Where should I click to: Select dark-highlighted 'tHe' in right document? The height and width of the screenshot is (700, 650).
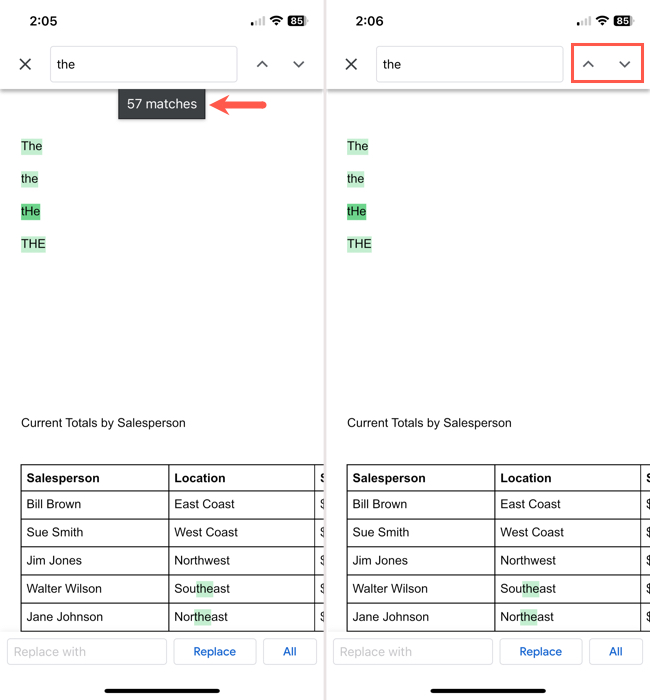tap(356, 211)
